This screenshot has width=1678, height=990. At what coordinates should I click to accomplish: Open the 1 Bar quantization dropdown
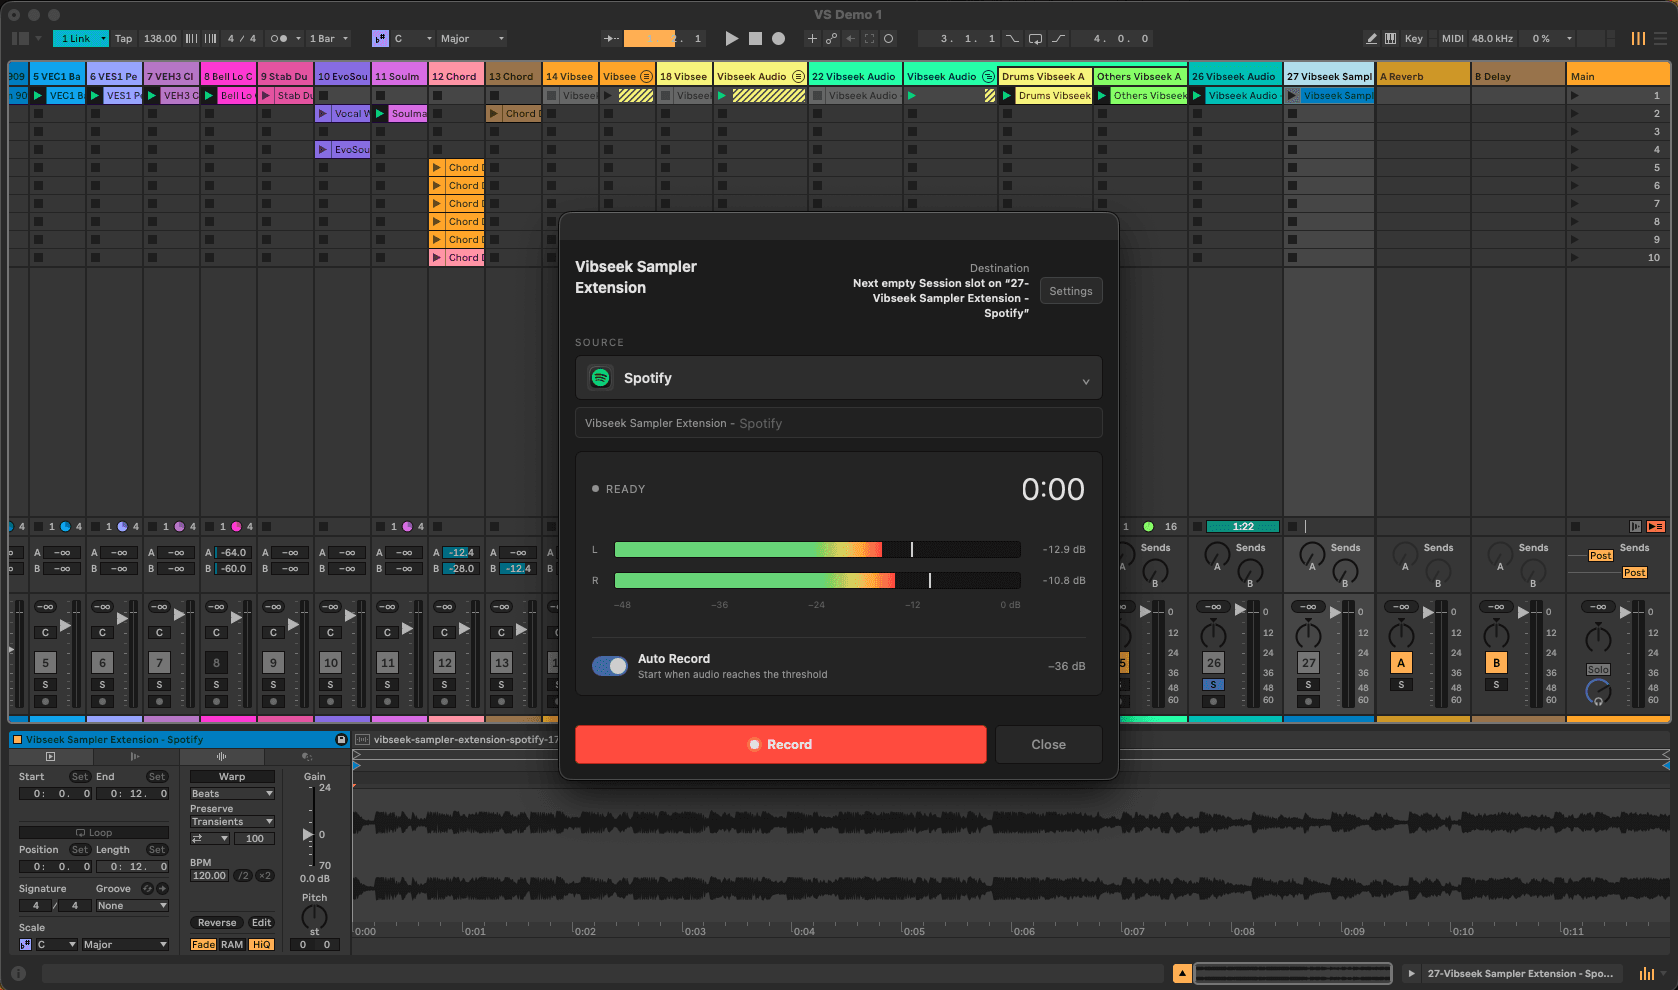click(329, 38)
